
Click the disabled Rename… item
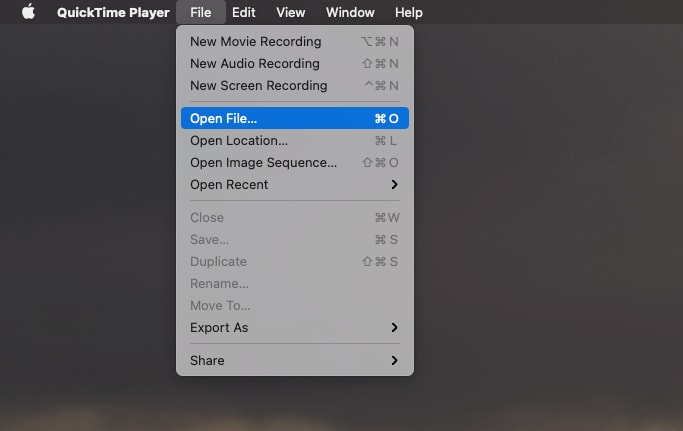click(x=295, y=283)
